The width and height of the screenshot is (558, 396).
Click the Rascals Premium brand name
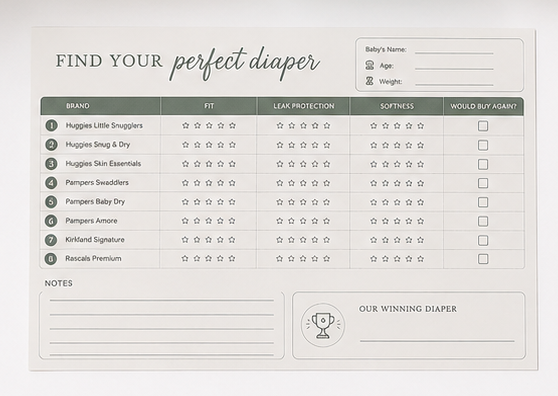tap(93, 259)
